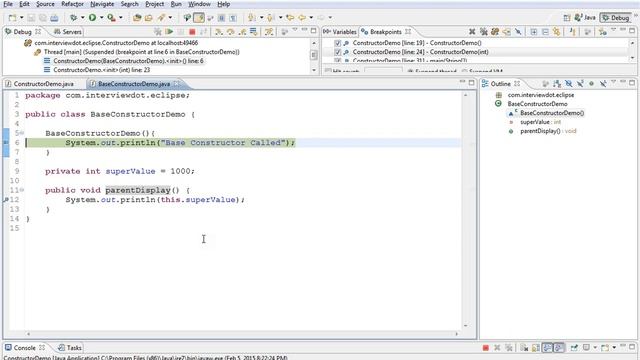Open the Debug launch dropdown arrow
This screenshot has height=360, width=640.
(x=82, y=18)
